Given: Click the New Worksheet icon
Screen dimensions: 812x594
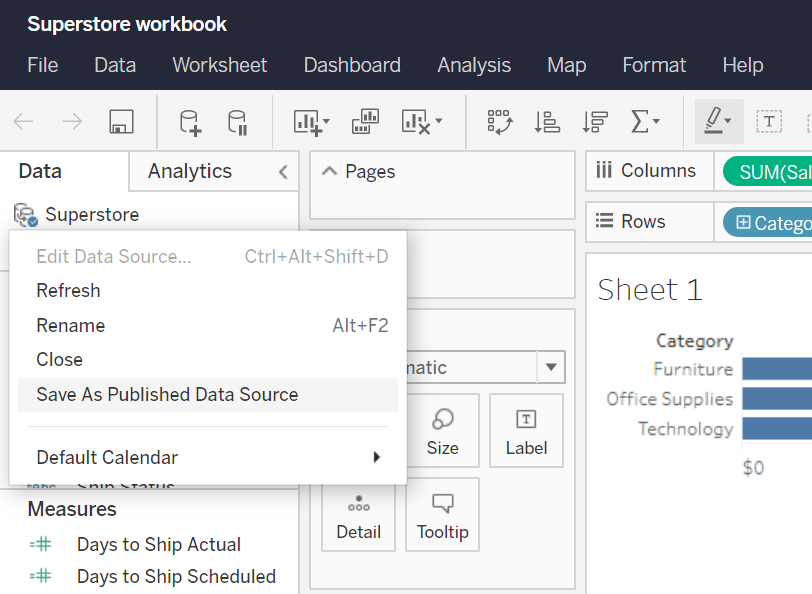Looking at the screenshot, I should 311,122.
